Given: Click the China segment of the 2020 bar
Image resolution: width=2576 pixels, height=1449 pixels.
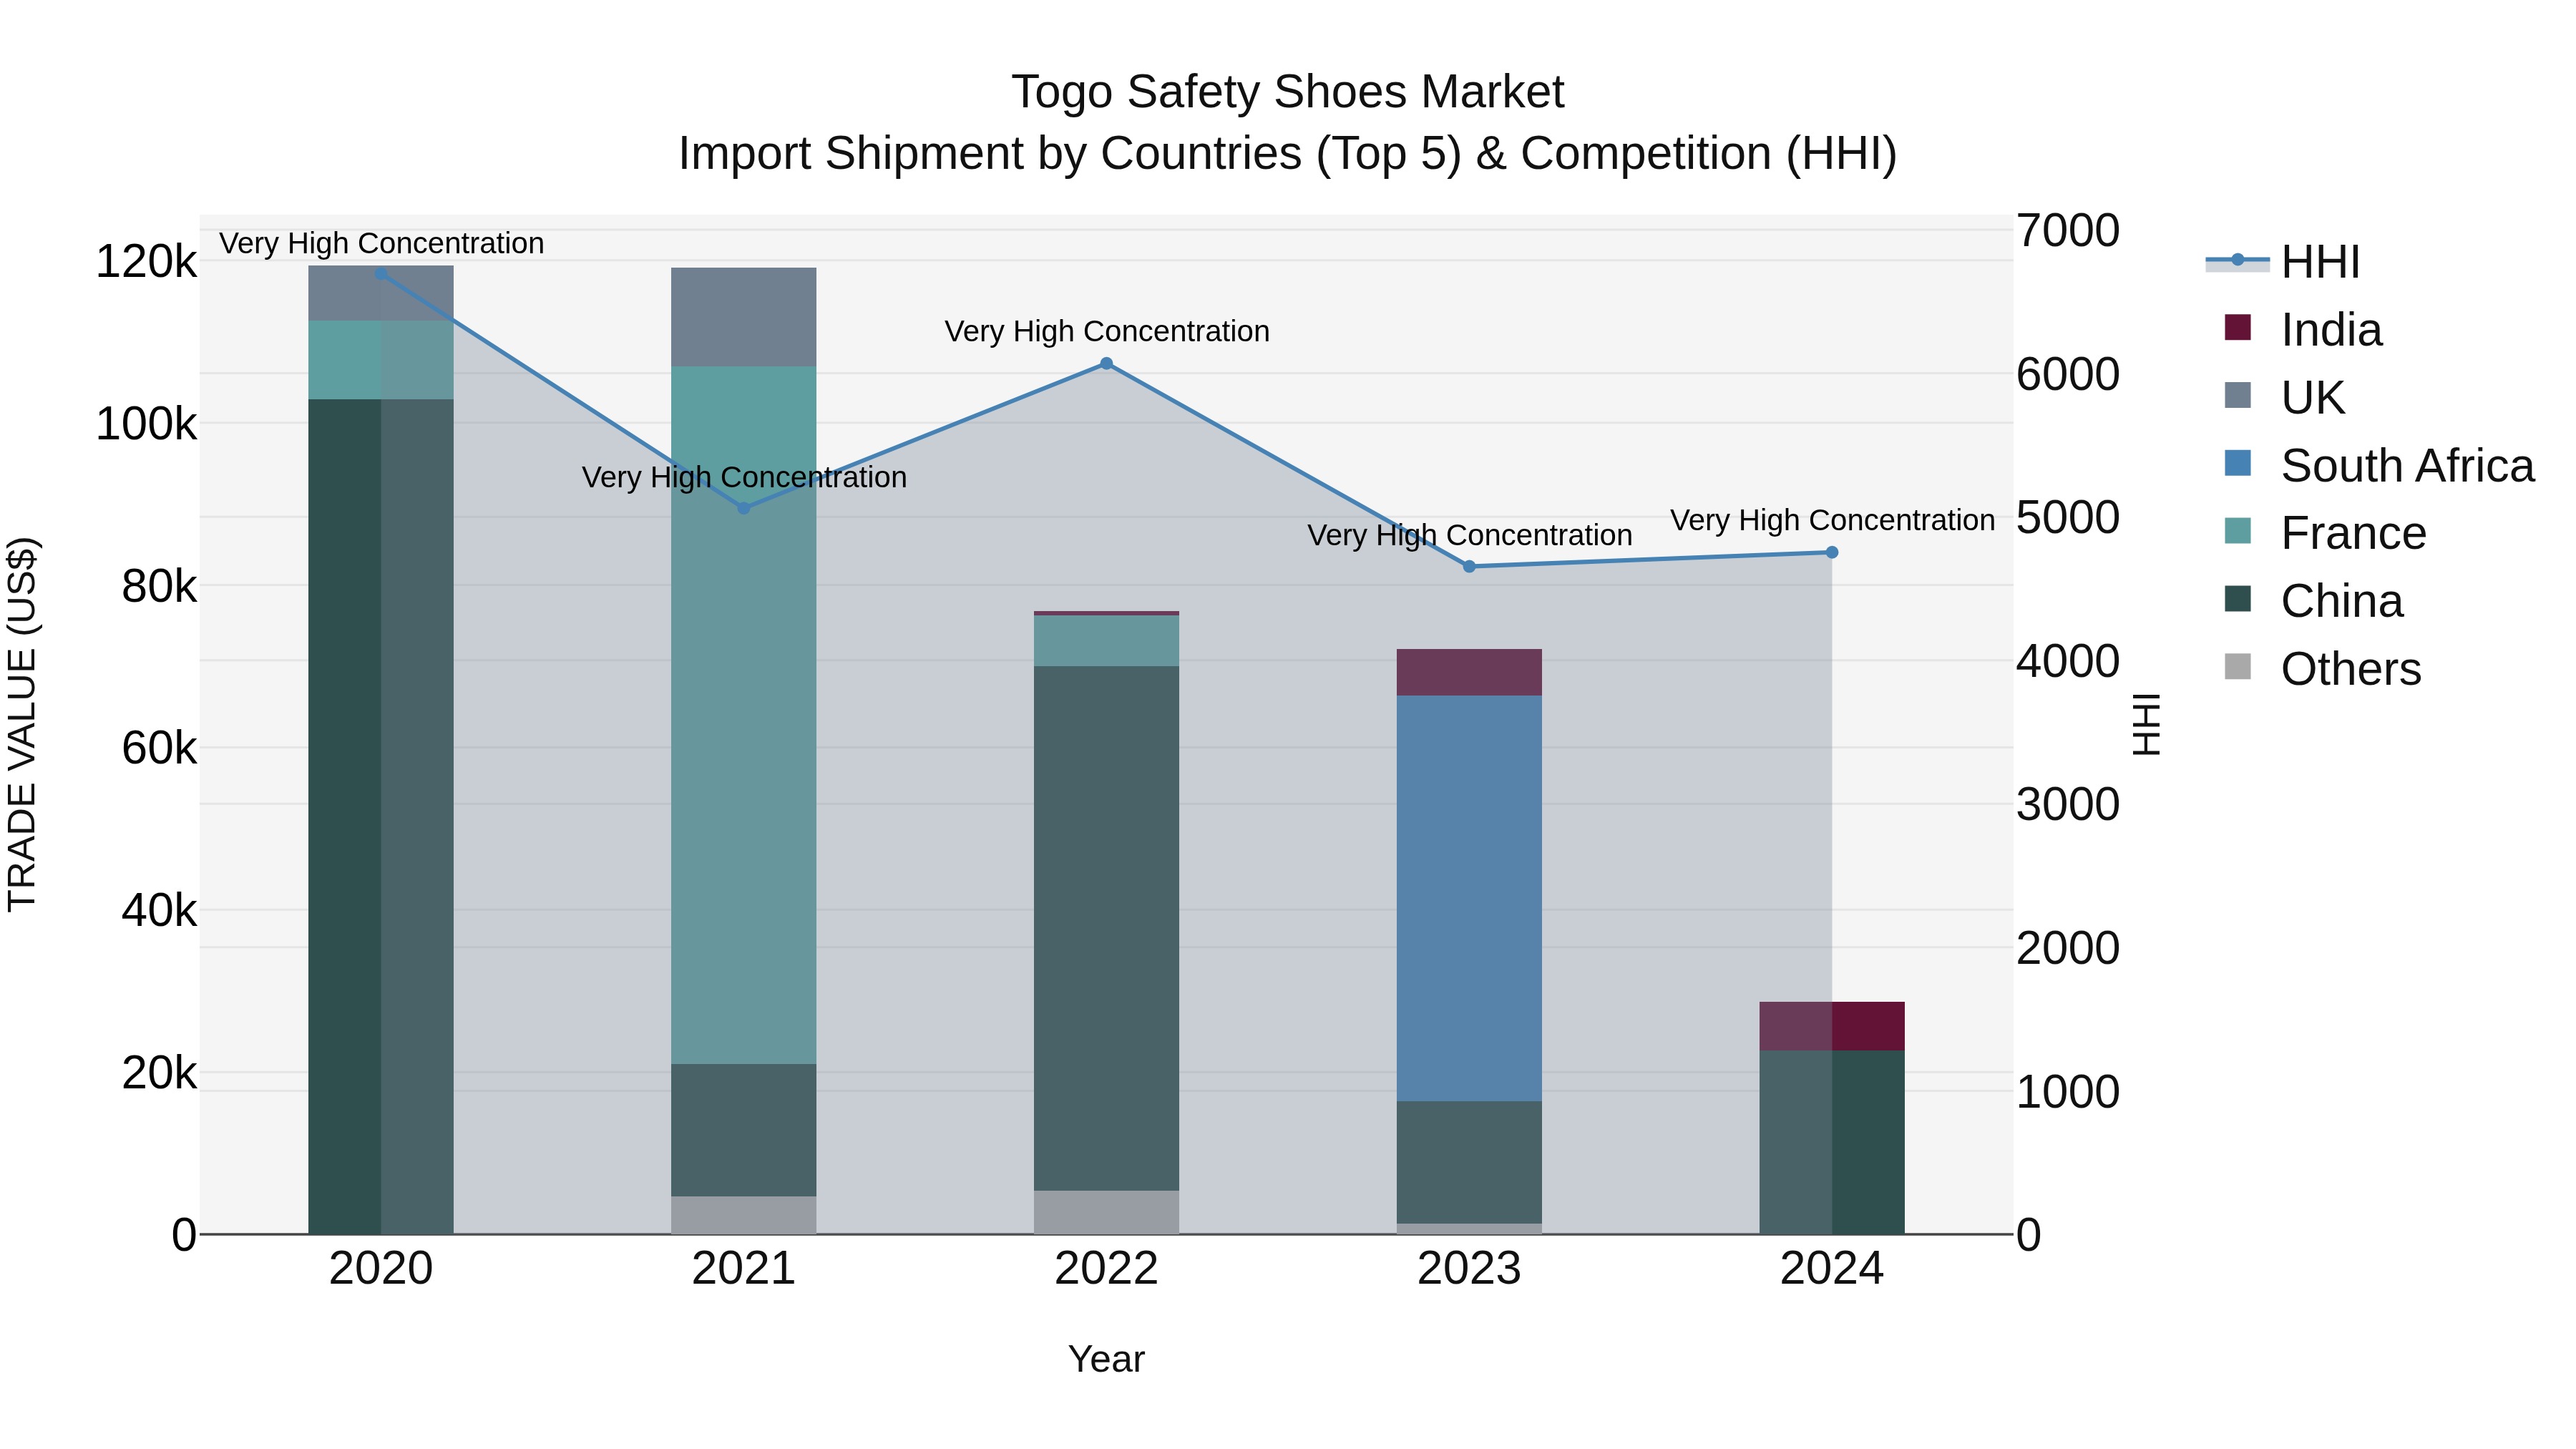Looking at the screenshot, I should [x=381, y=817].
